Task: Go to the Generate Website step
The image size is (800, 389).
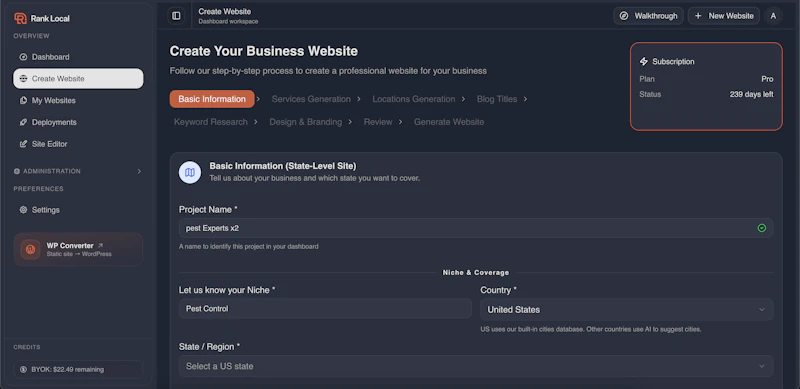Action: pyautogui.click(x=449, y=122)
